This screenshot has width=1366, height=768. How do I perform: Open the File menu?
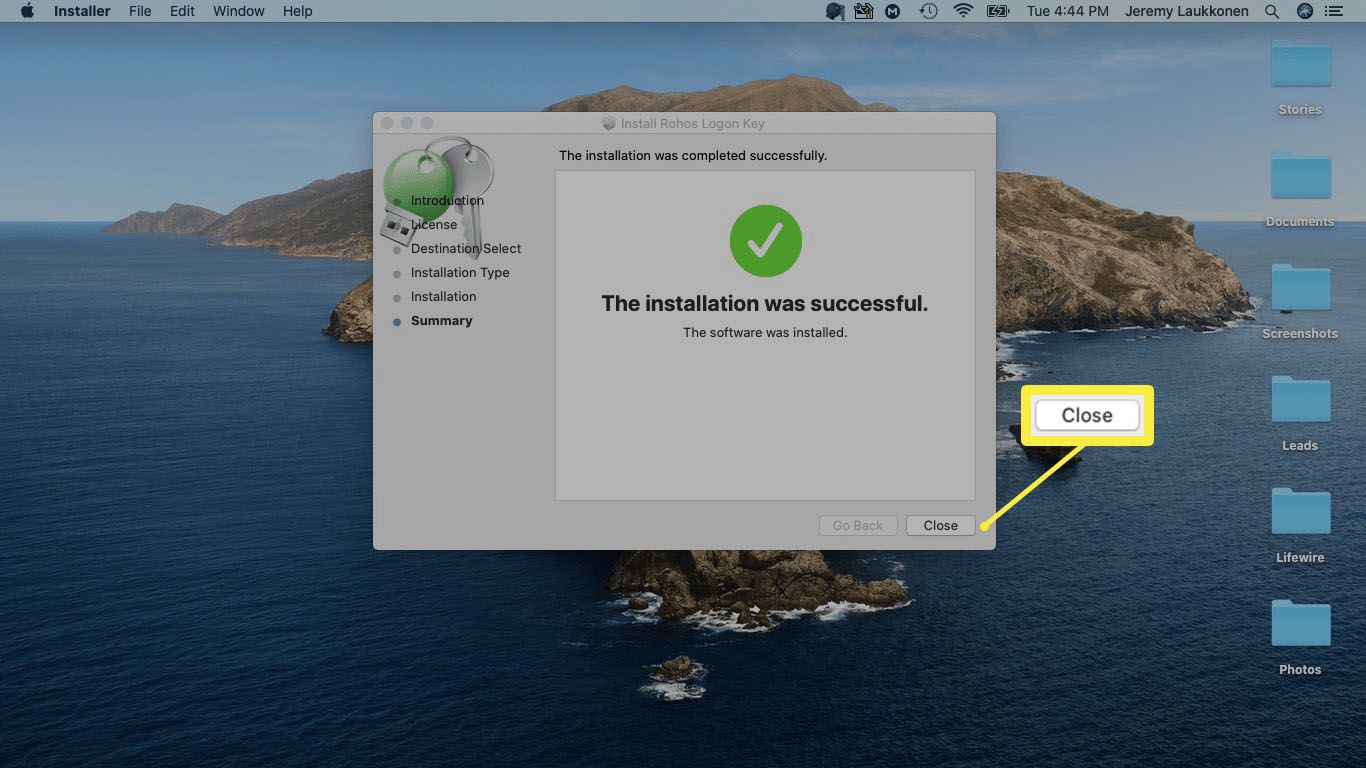140,11
